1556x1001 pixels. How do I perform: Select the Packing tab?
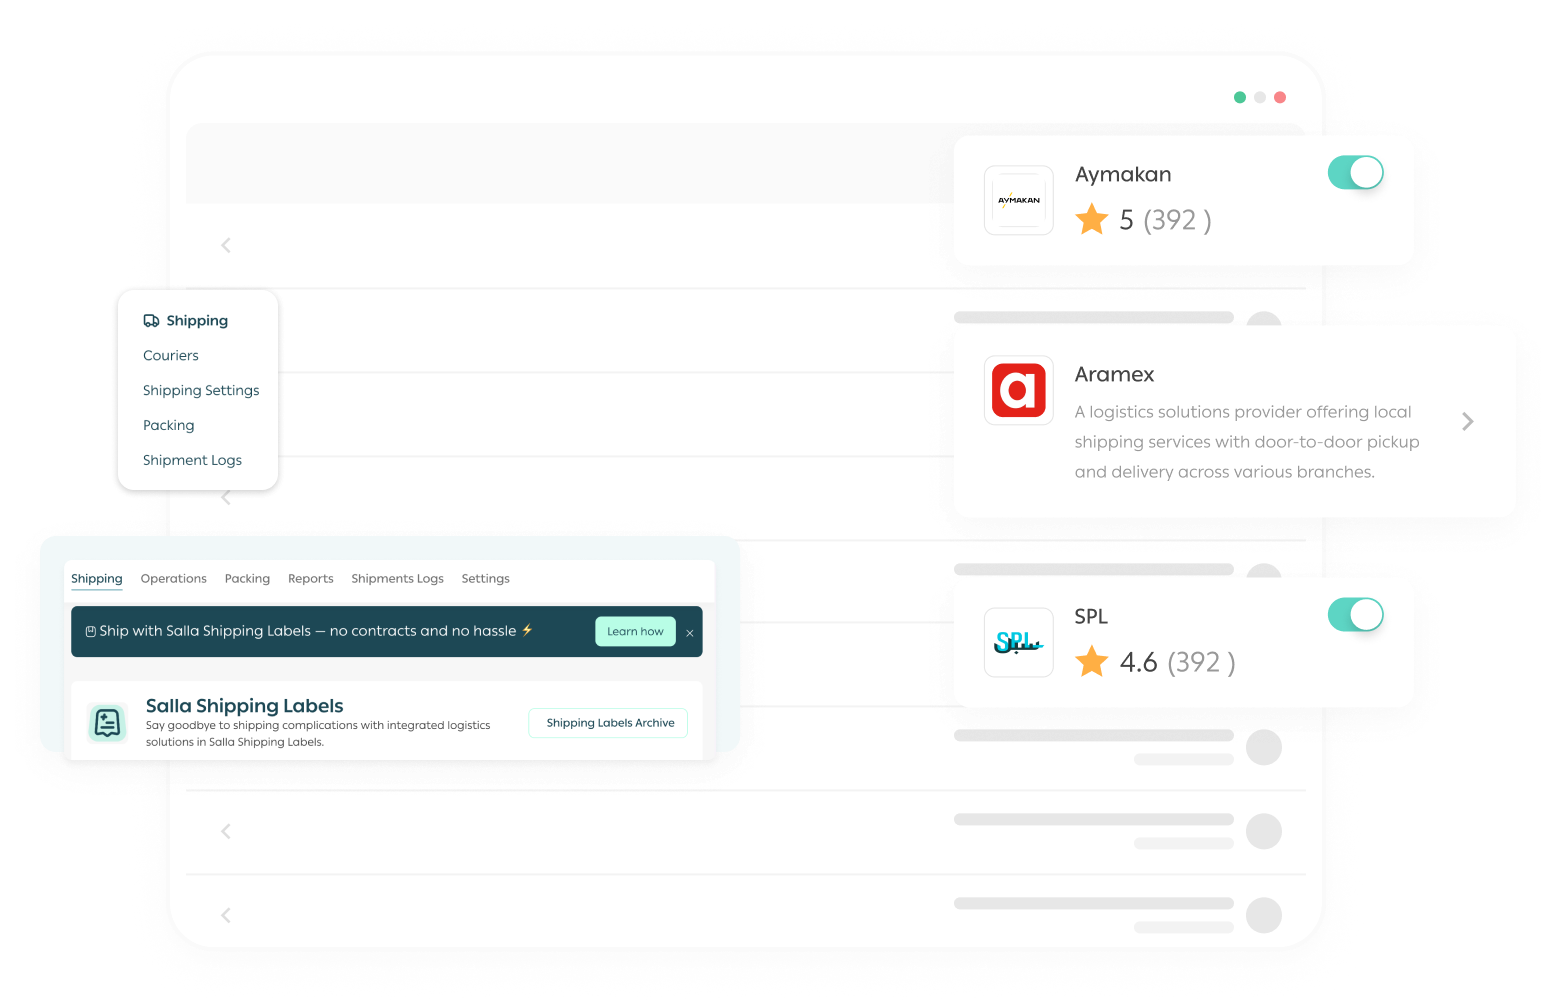pyautogui.click(x=247, y=579)
